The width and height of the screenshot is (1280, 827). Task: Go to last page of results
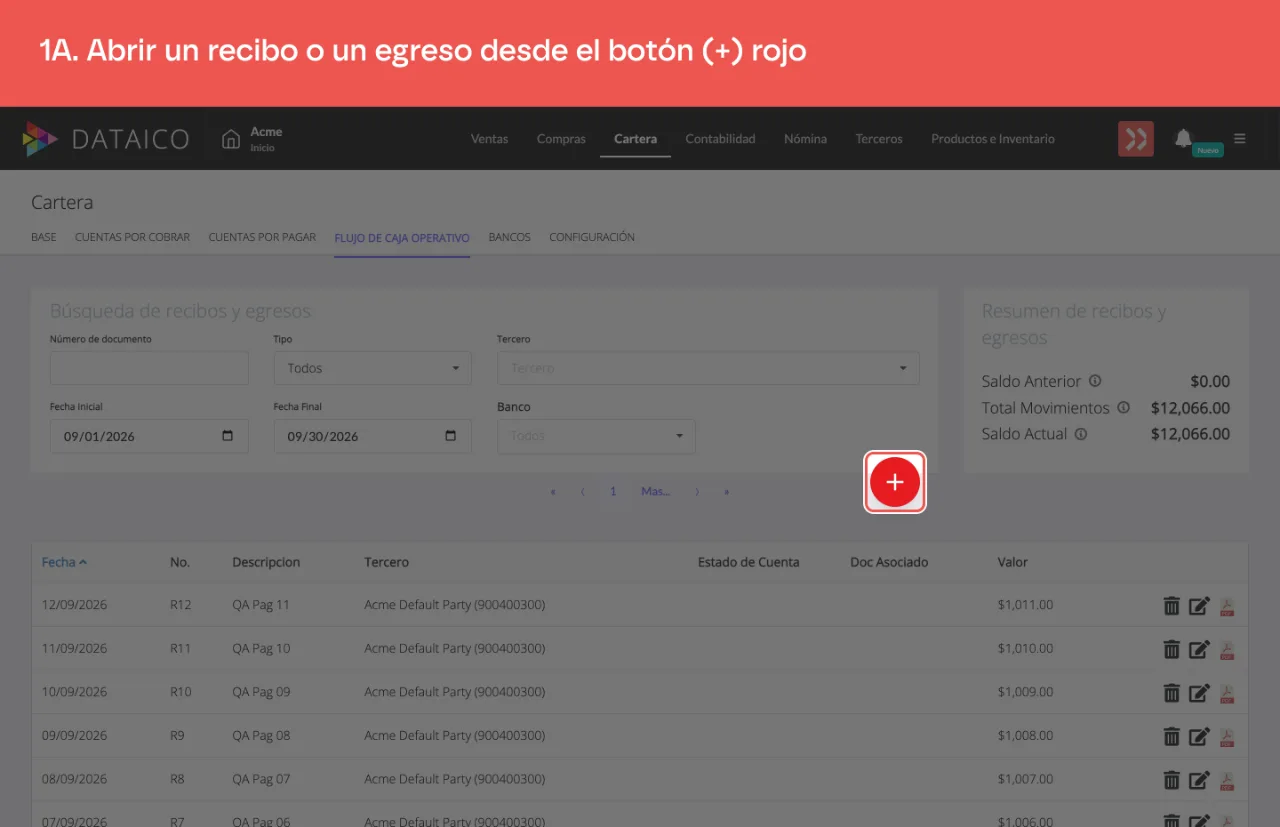[727, 492]
